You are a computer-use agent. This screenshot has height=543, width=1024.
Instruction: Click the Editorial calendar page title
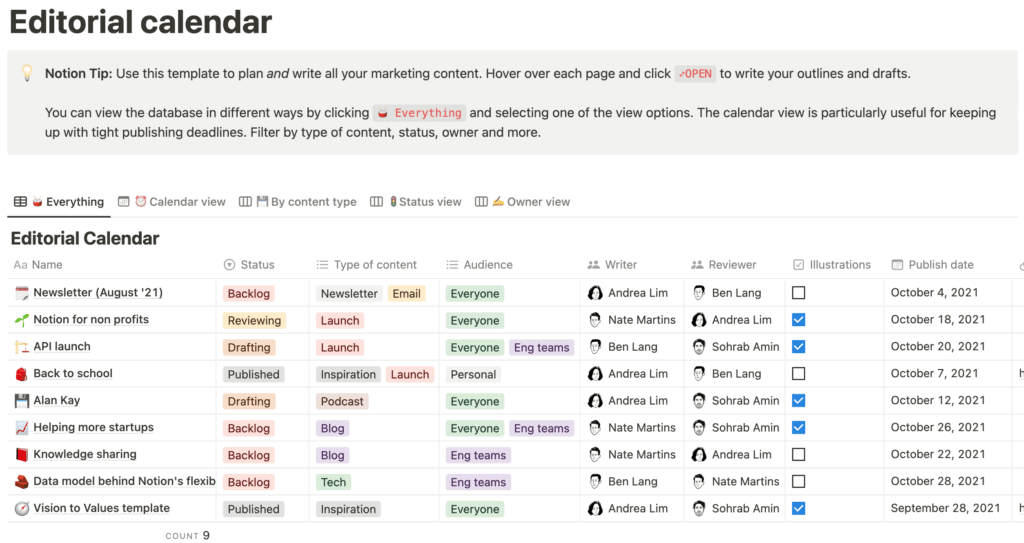(x=140, y=22)
